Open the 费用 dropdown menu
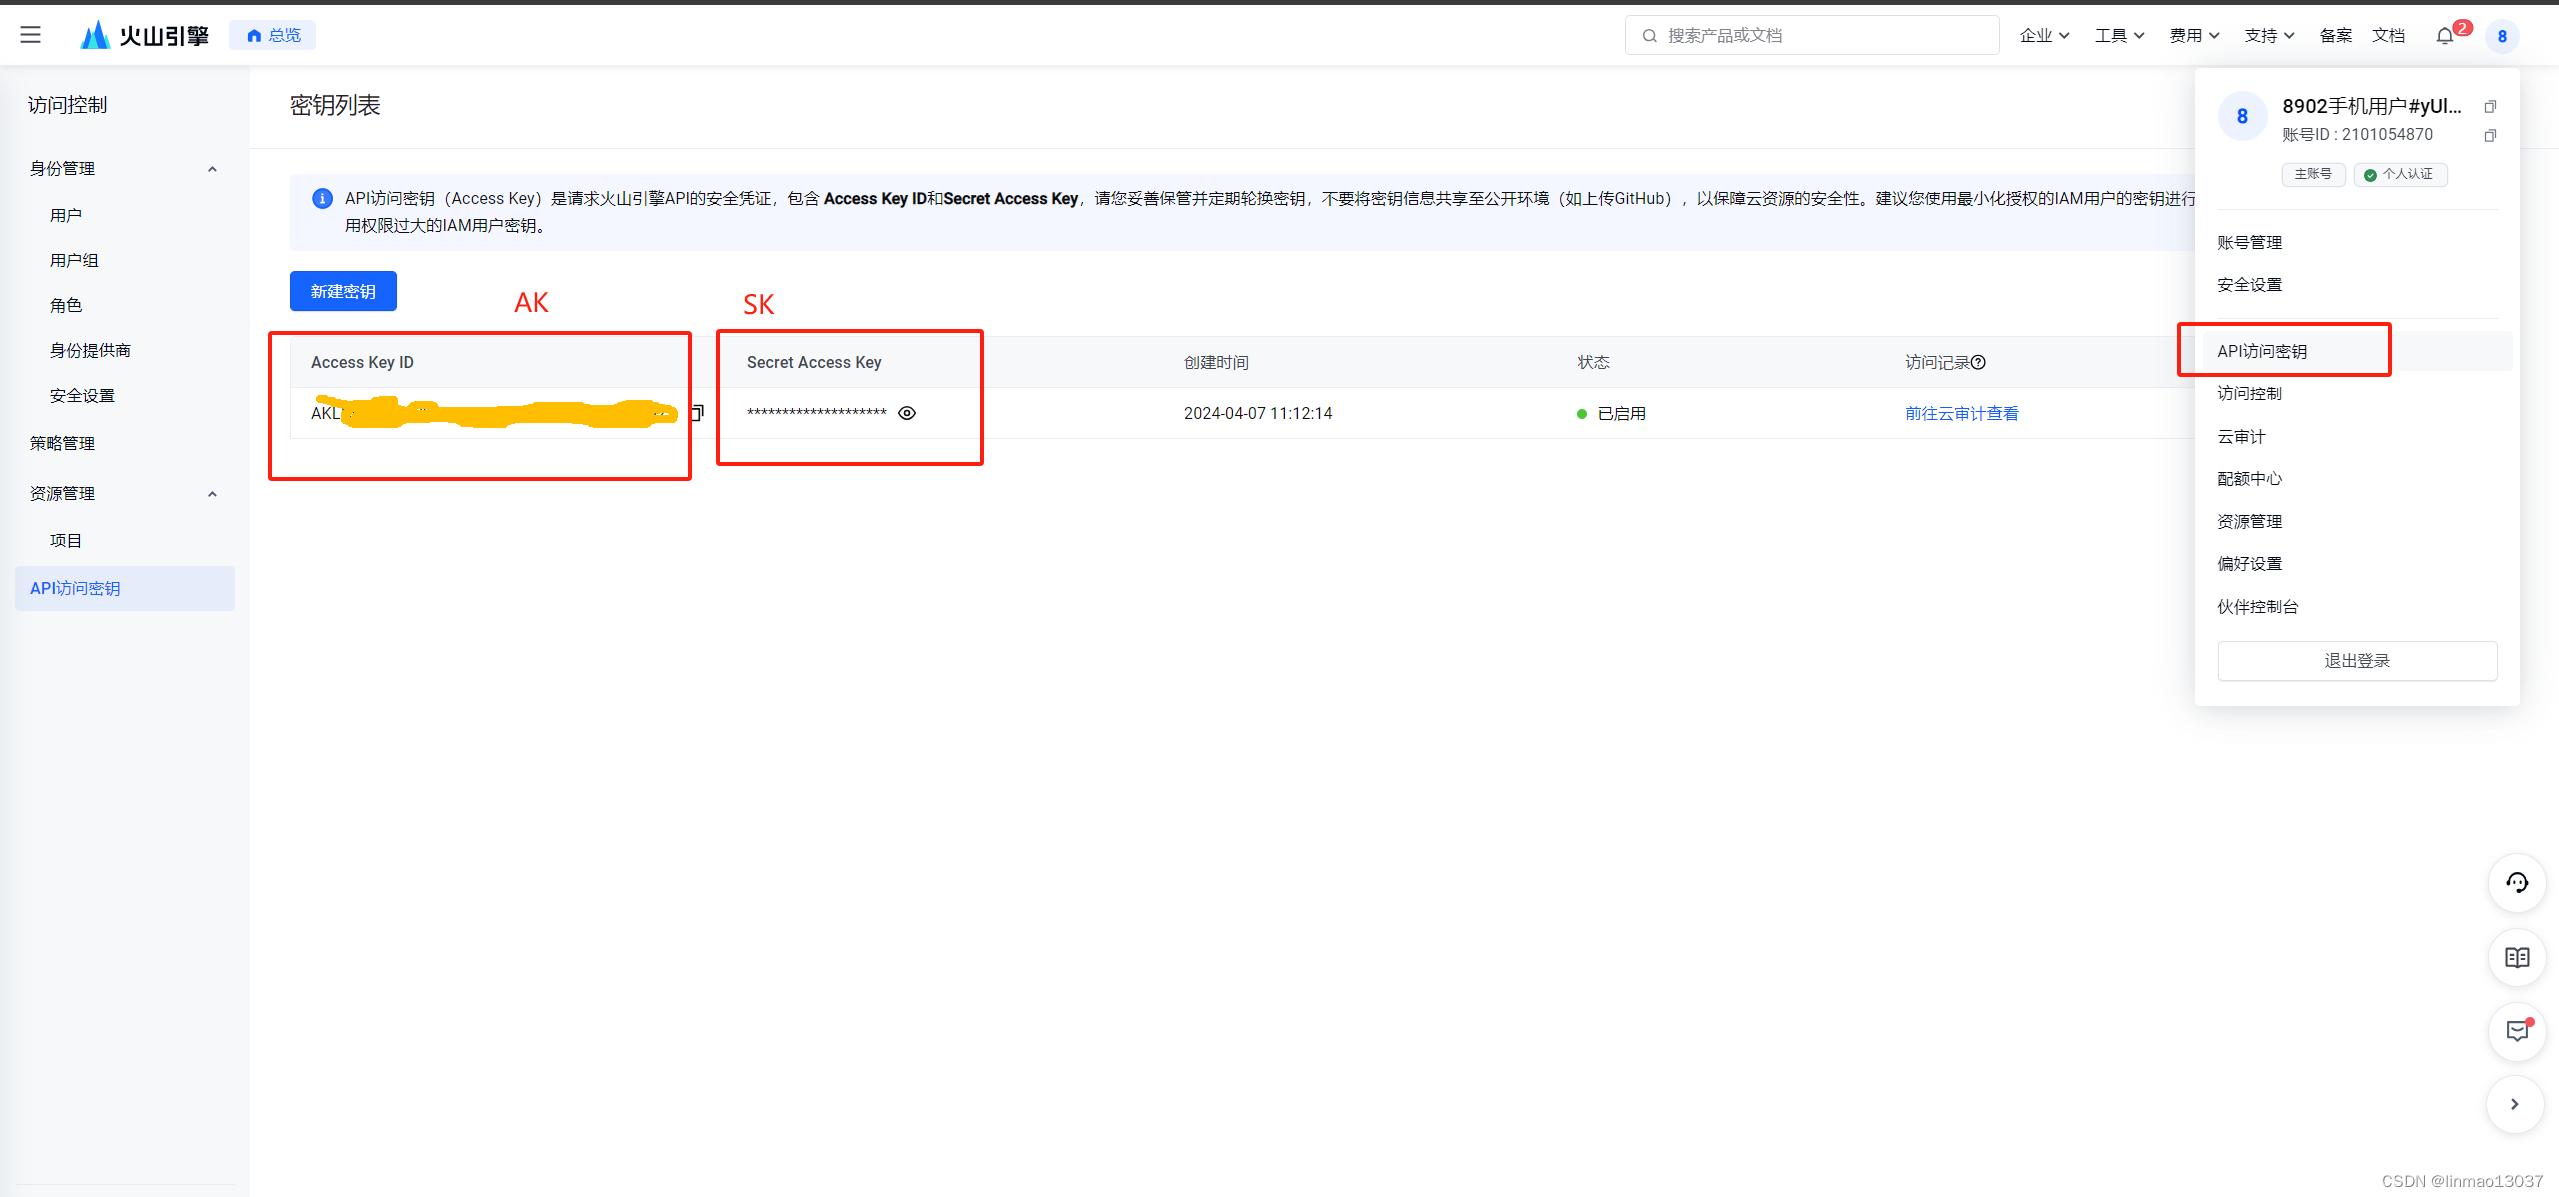This screenshot has width=2559, height=1197. pos(2194,36)
